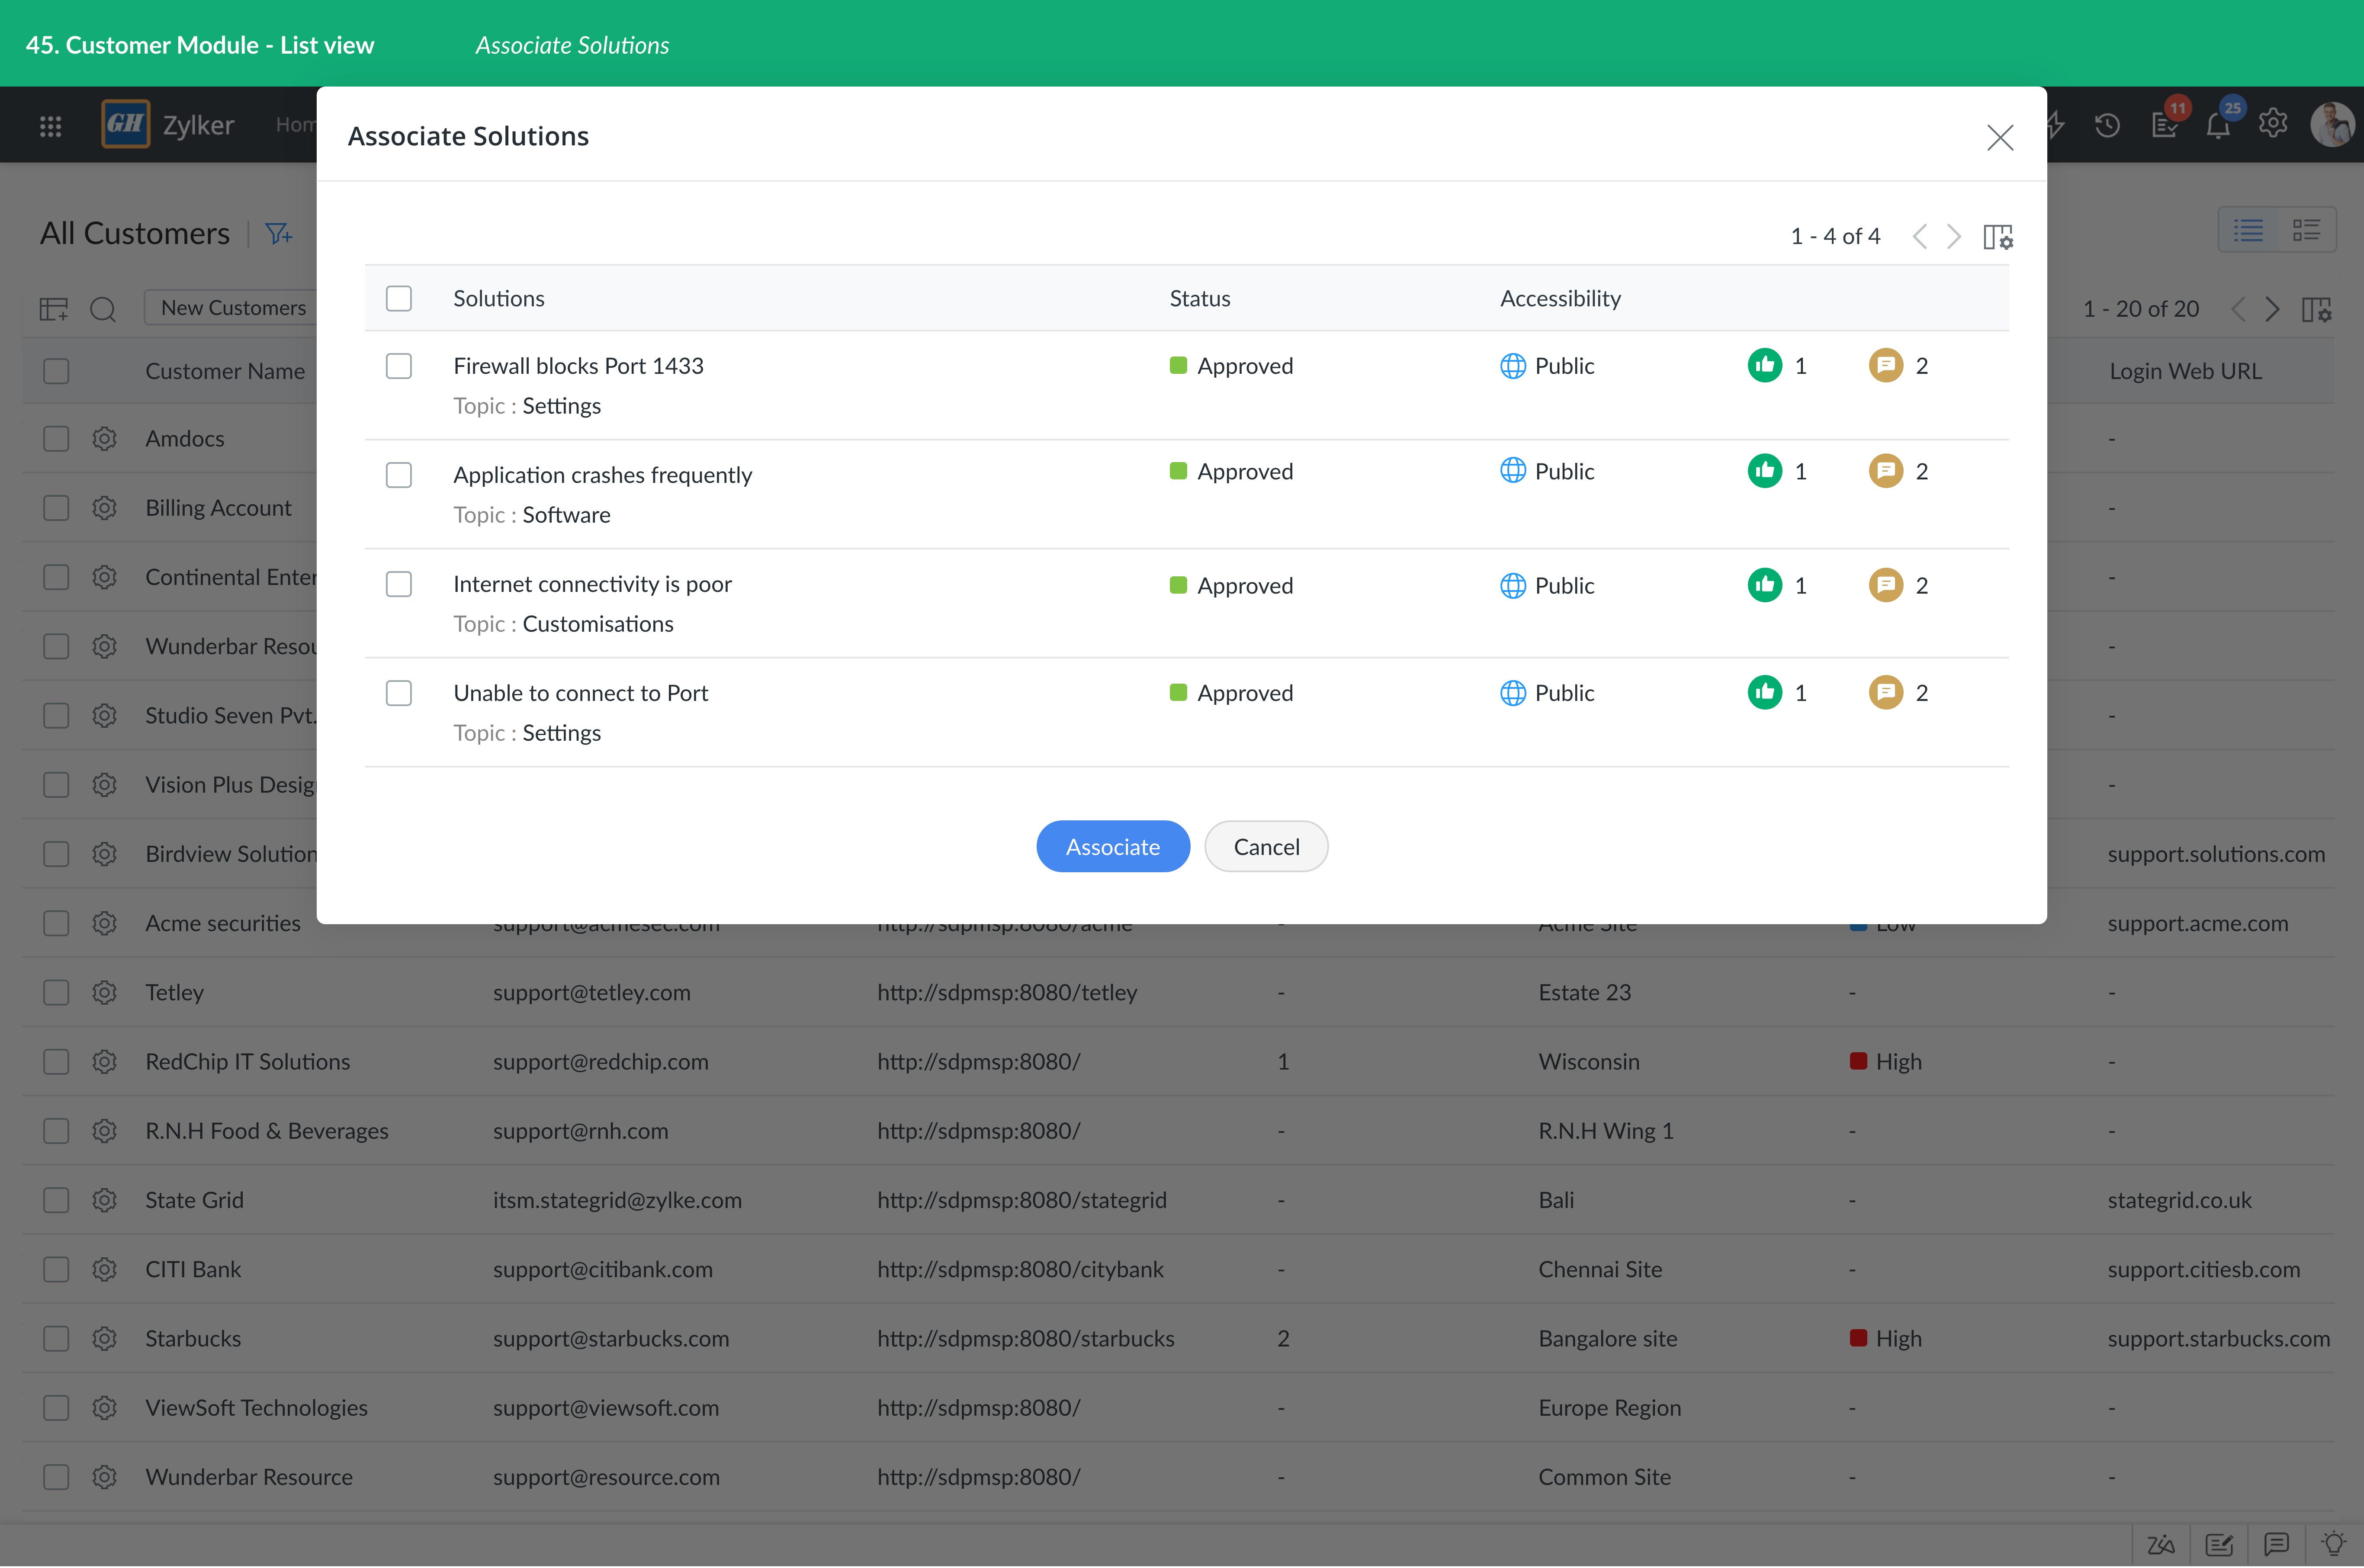
Task: Click the Associate button
Action: pos(1113,847)
